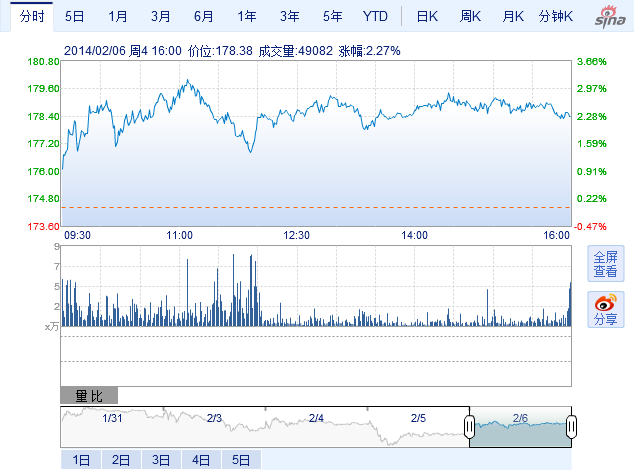The image size is (636, 470).
Task: Select the 5日 period tab
Action: [x=75, y=16]
